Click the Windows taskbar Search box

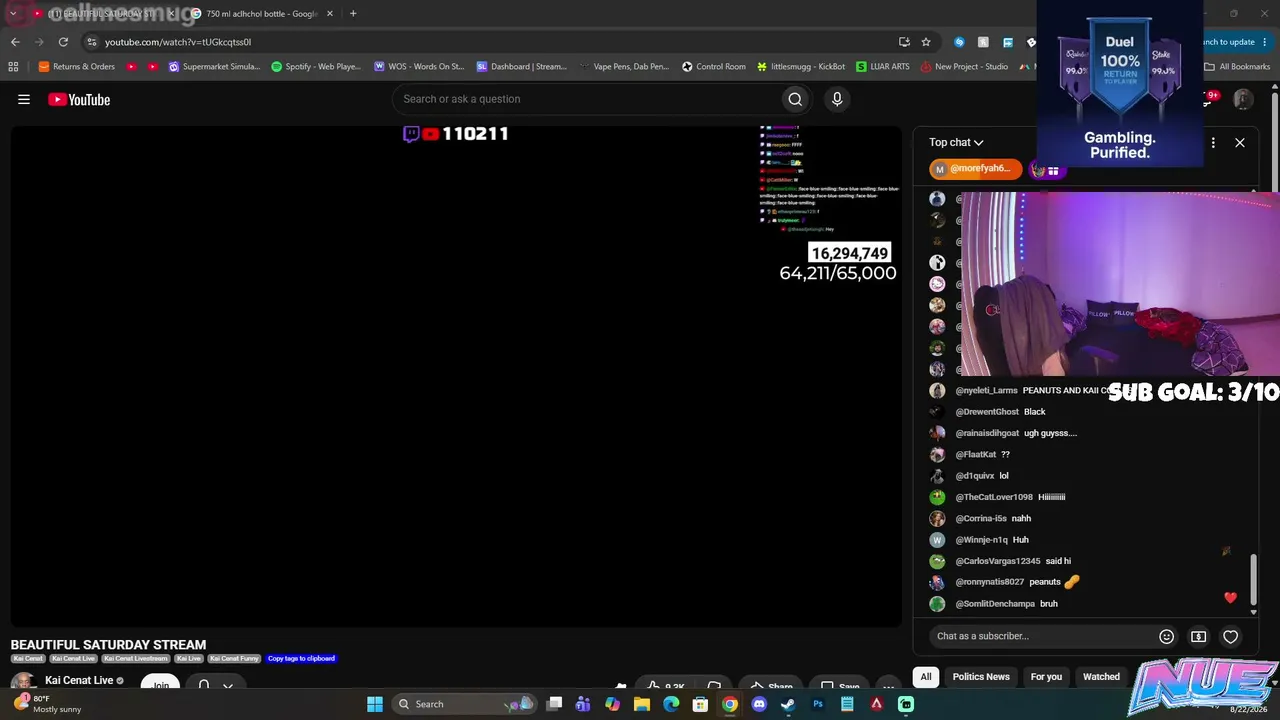(466, 704)
